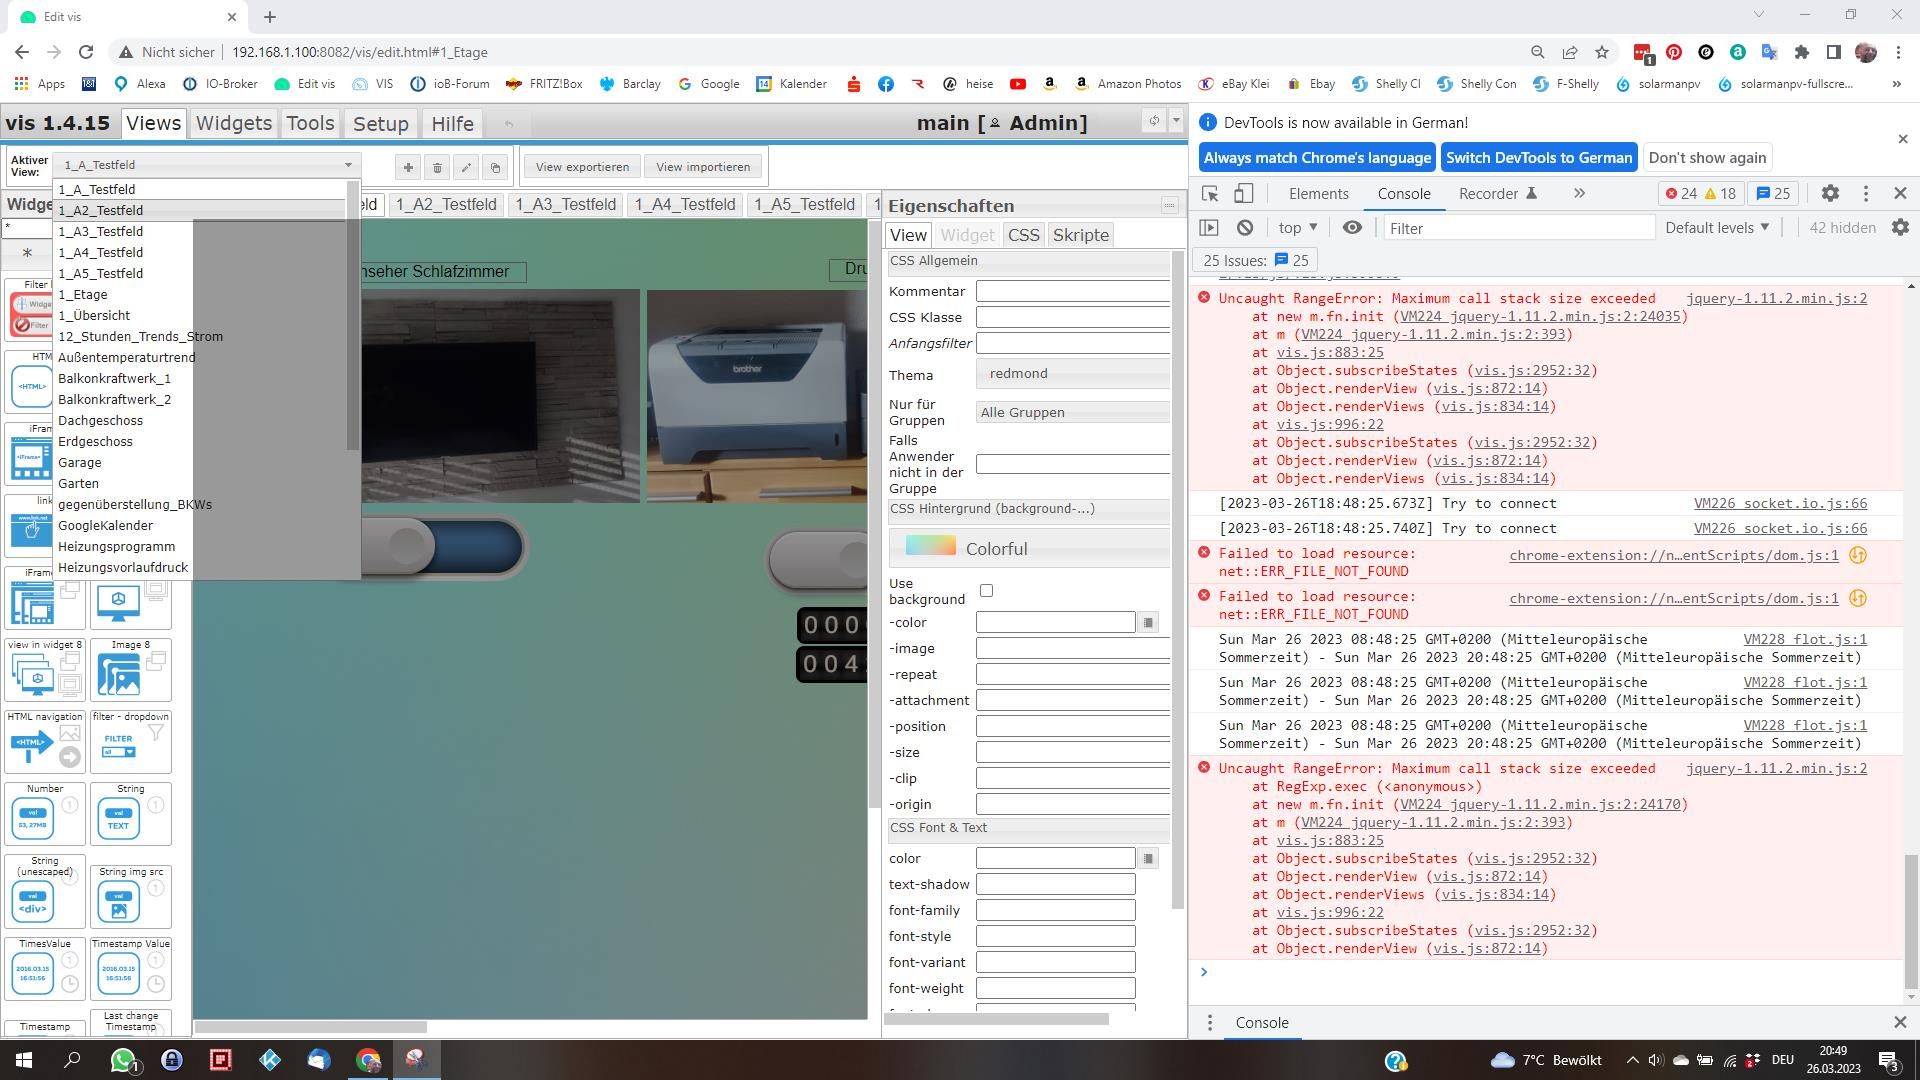1920x1080 pixels.
Task: Click the add new view plus icon
Action: (x=407, y=167)
